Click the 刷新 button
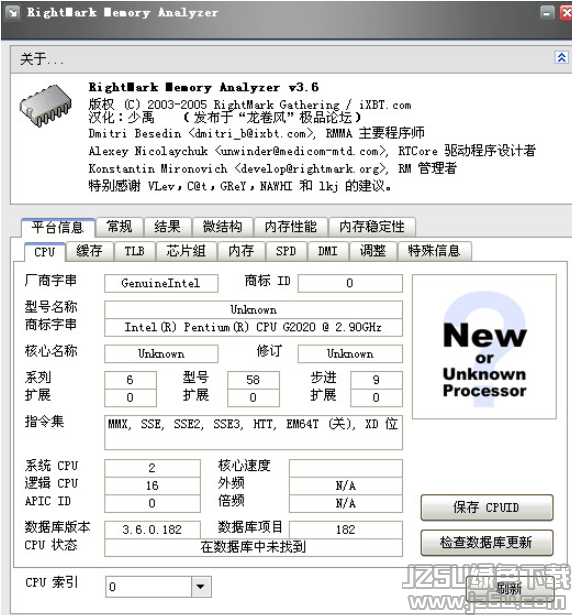Image resolution: width=572 pixels, height=615 pixels. (510, 588)
